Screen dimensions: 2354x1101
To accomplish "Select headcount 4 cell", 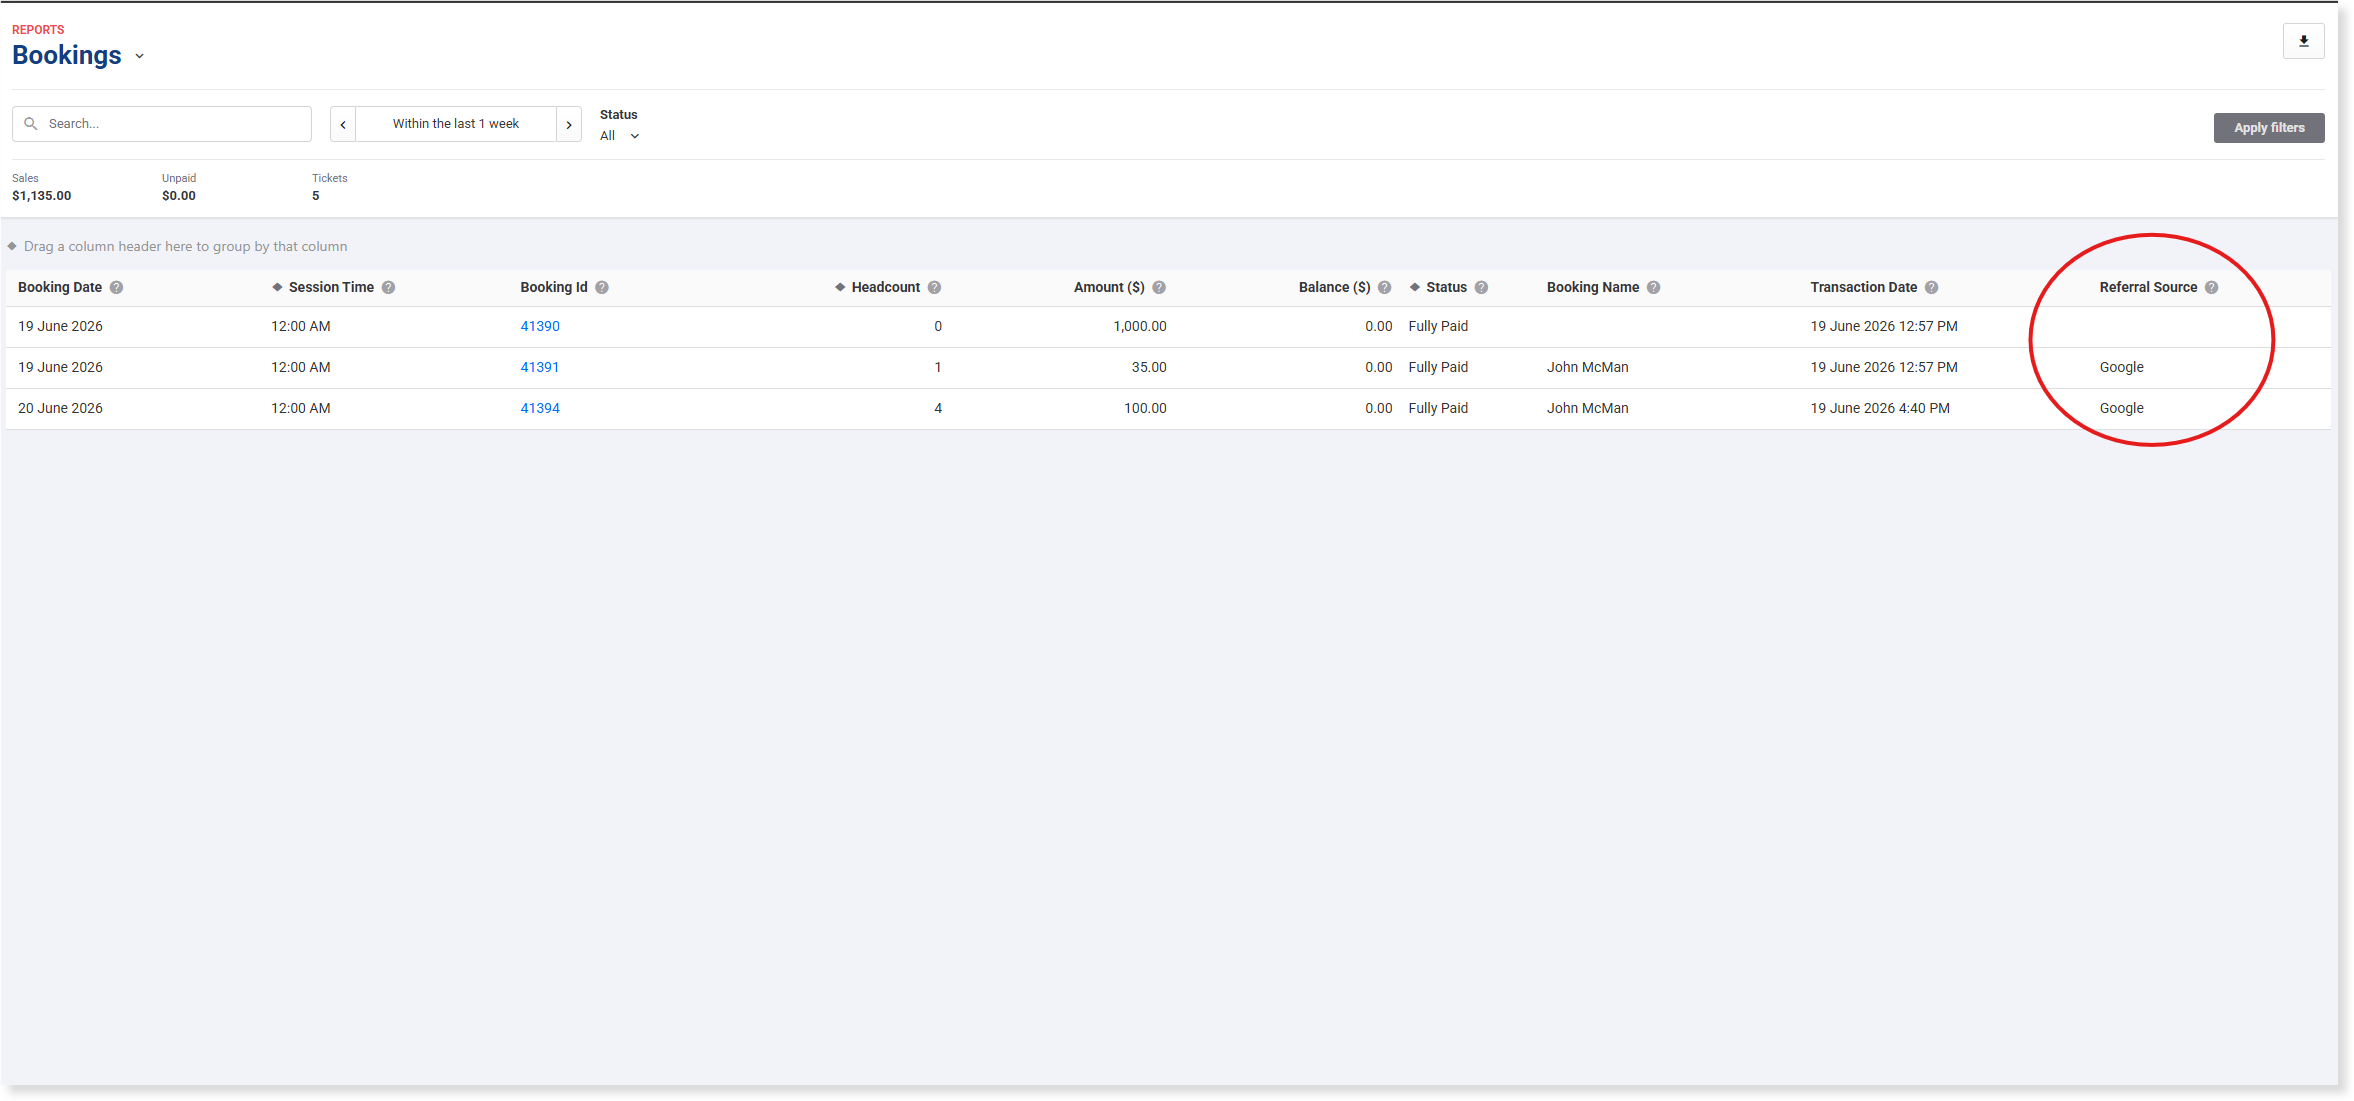I will [x=938, y=408].
